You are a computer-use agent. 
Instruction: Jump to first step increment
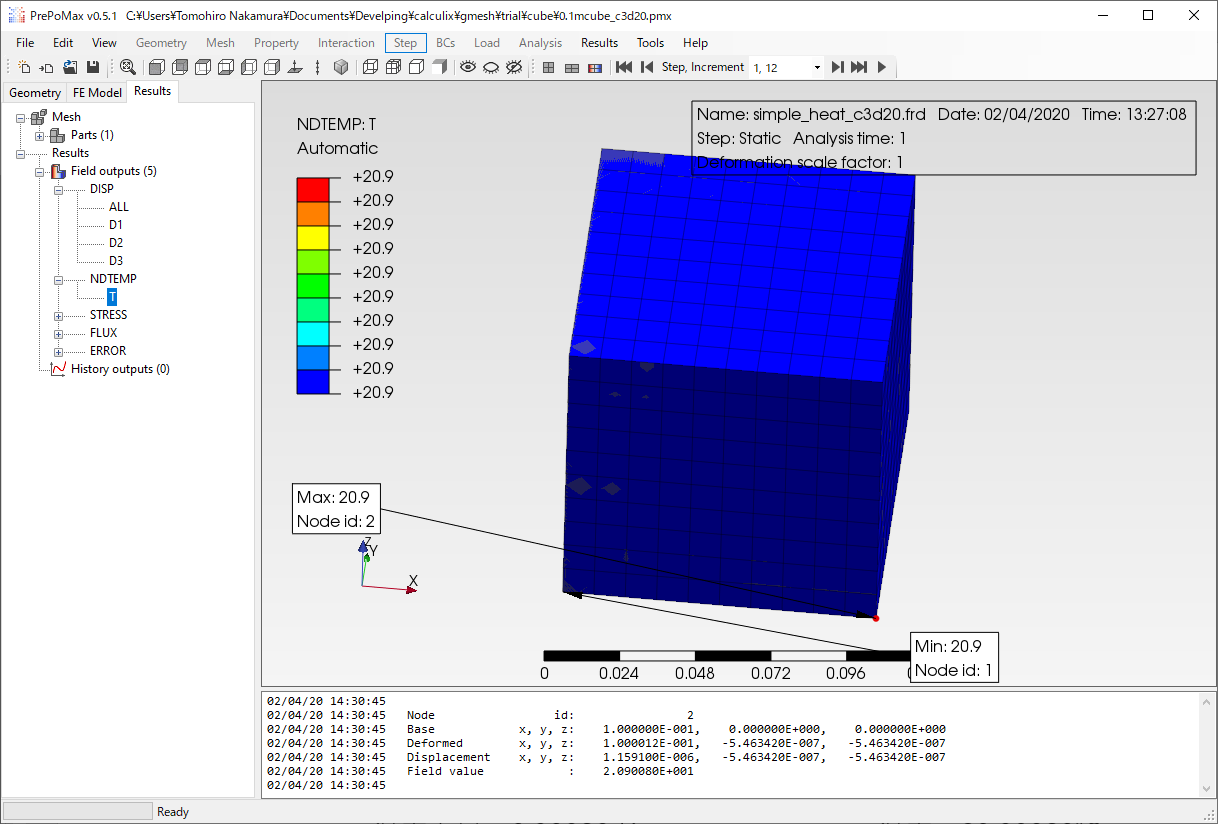[x=624, y=67]
